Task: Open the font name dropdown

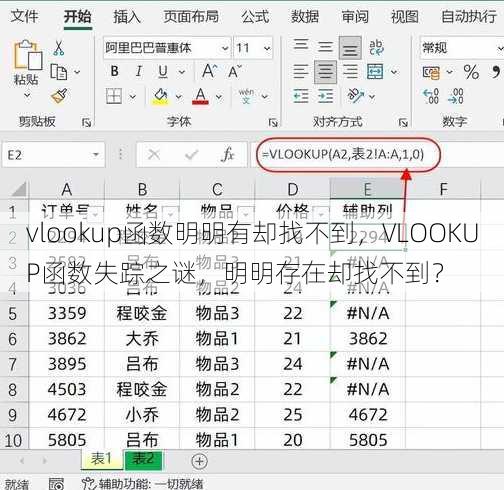Action: [x=225, y=49]
